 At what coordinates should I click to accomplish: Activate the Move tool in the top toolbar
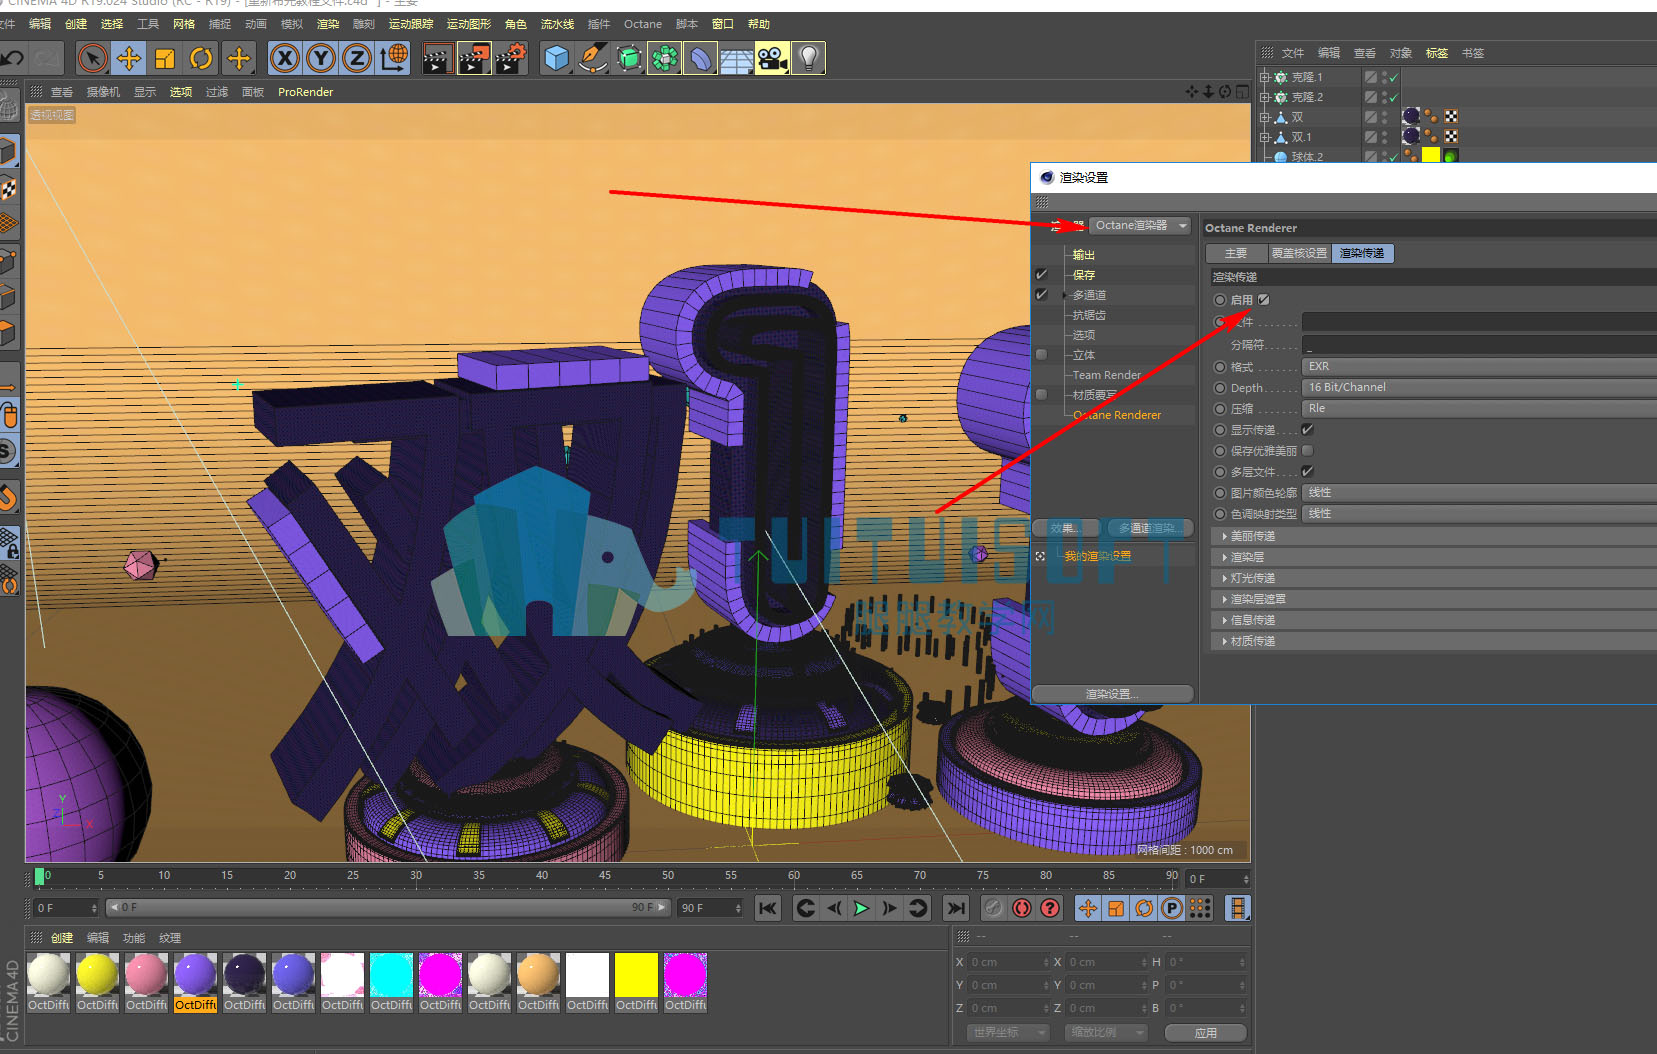click(129, 59)
